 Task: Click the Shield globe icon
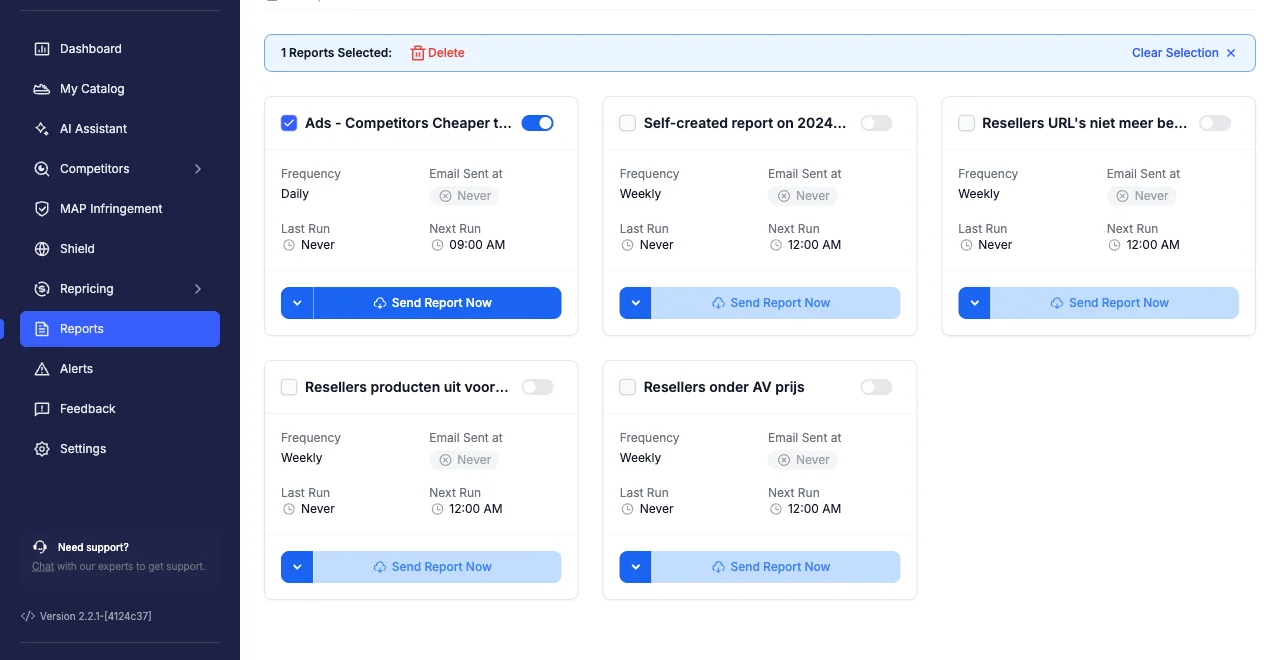pos(42,249)
